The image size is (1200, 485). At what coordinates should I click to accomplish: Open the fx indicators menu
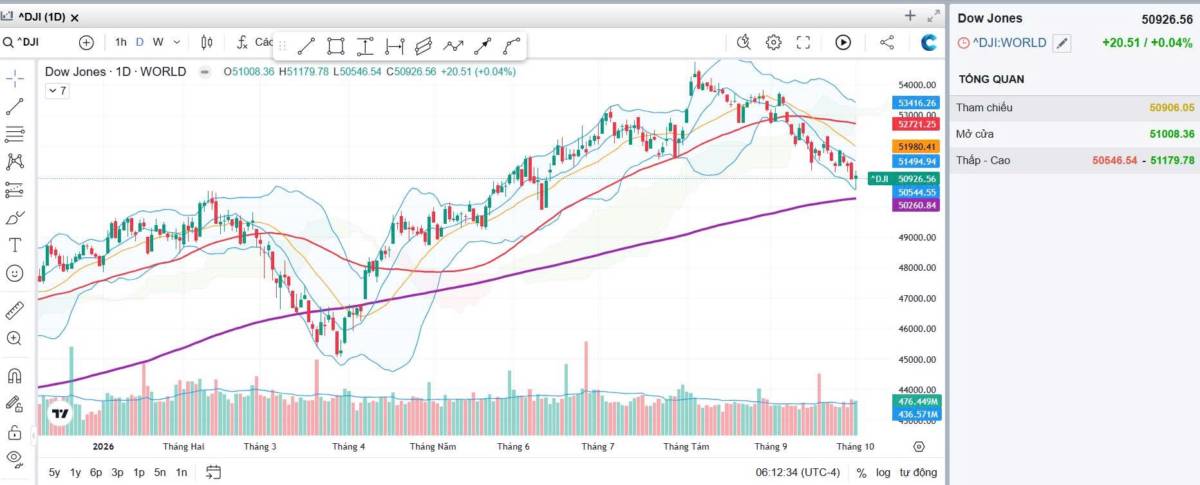pos(242,42)
